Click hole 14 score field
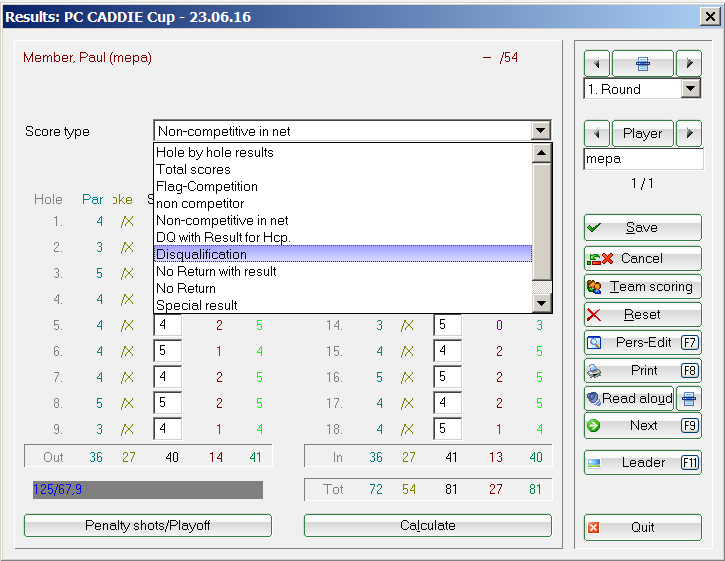This screenshot has height=561, width=725. (448, 325)
